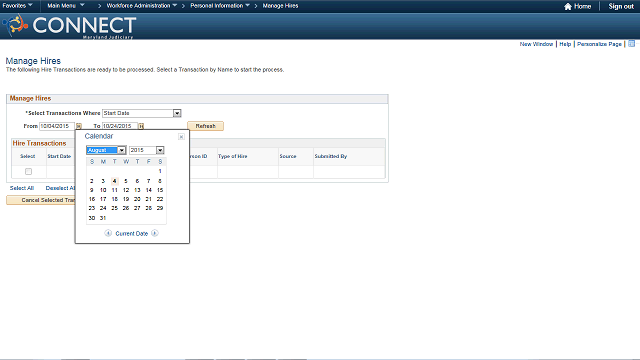The height and width of the screenshot is (360, 640).
Task: Close the Calendar popup
Action: (181, 137)
